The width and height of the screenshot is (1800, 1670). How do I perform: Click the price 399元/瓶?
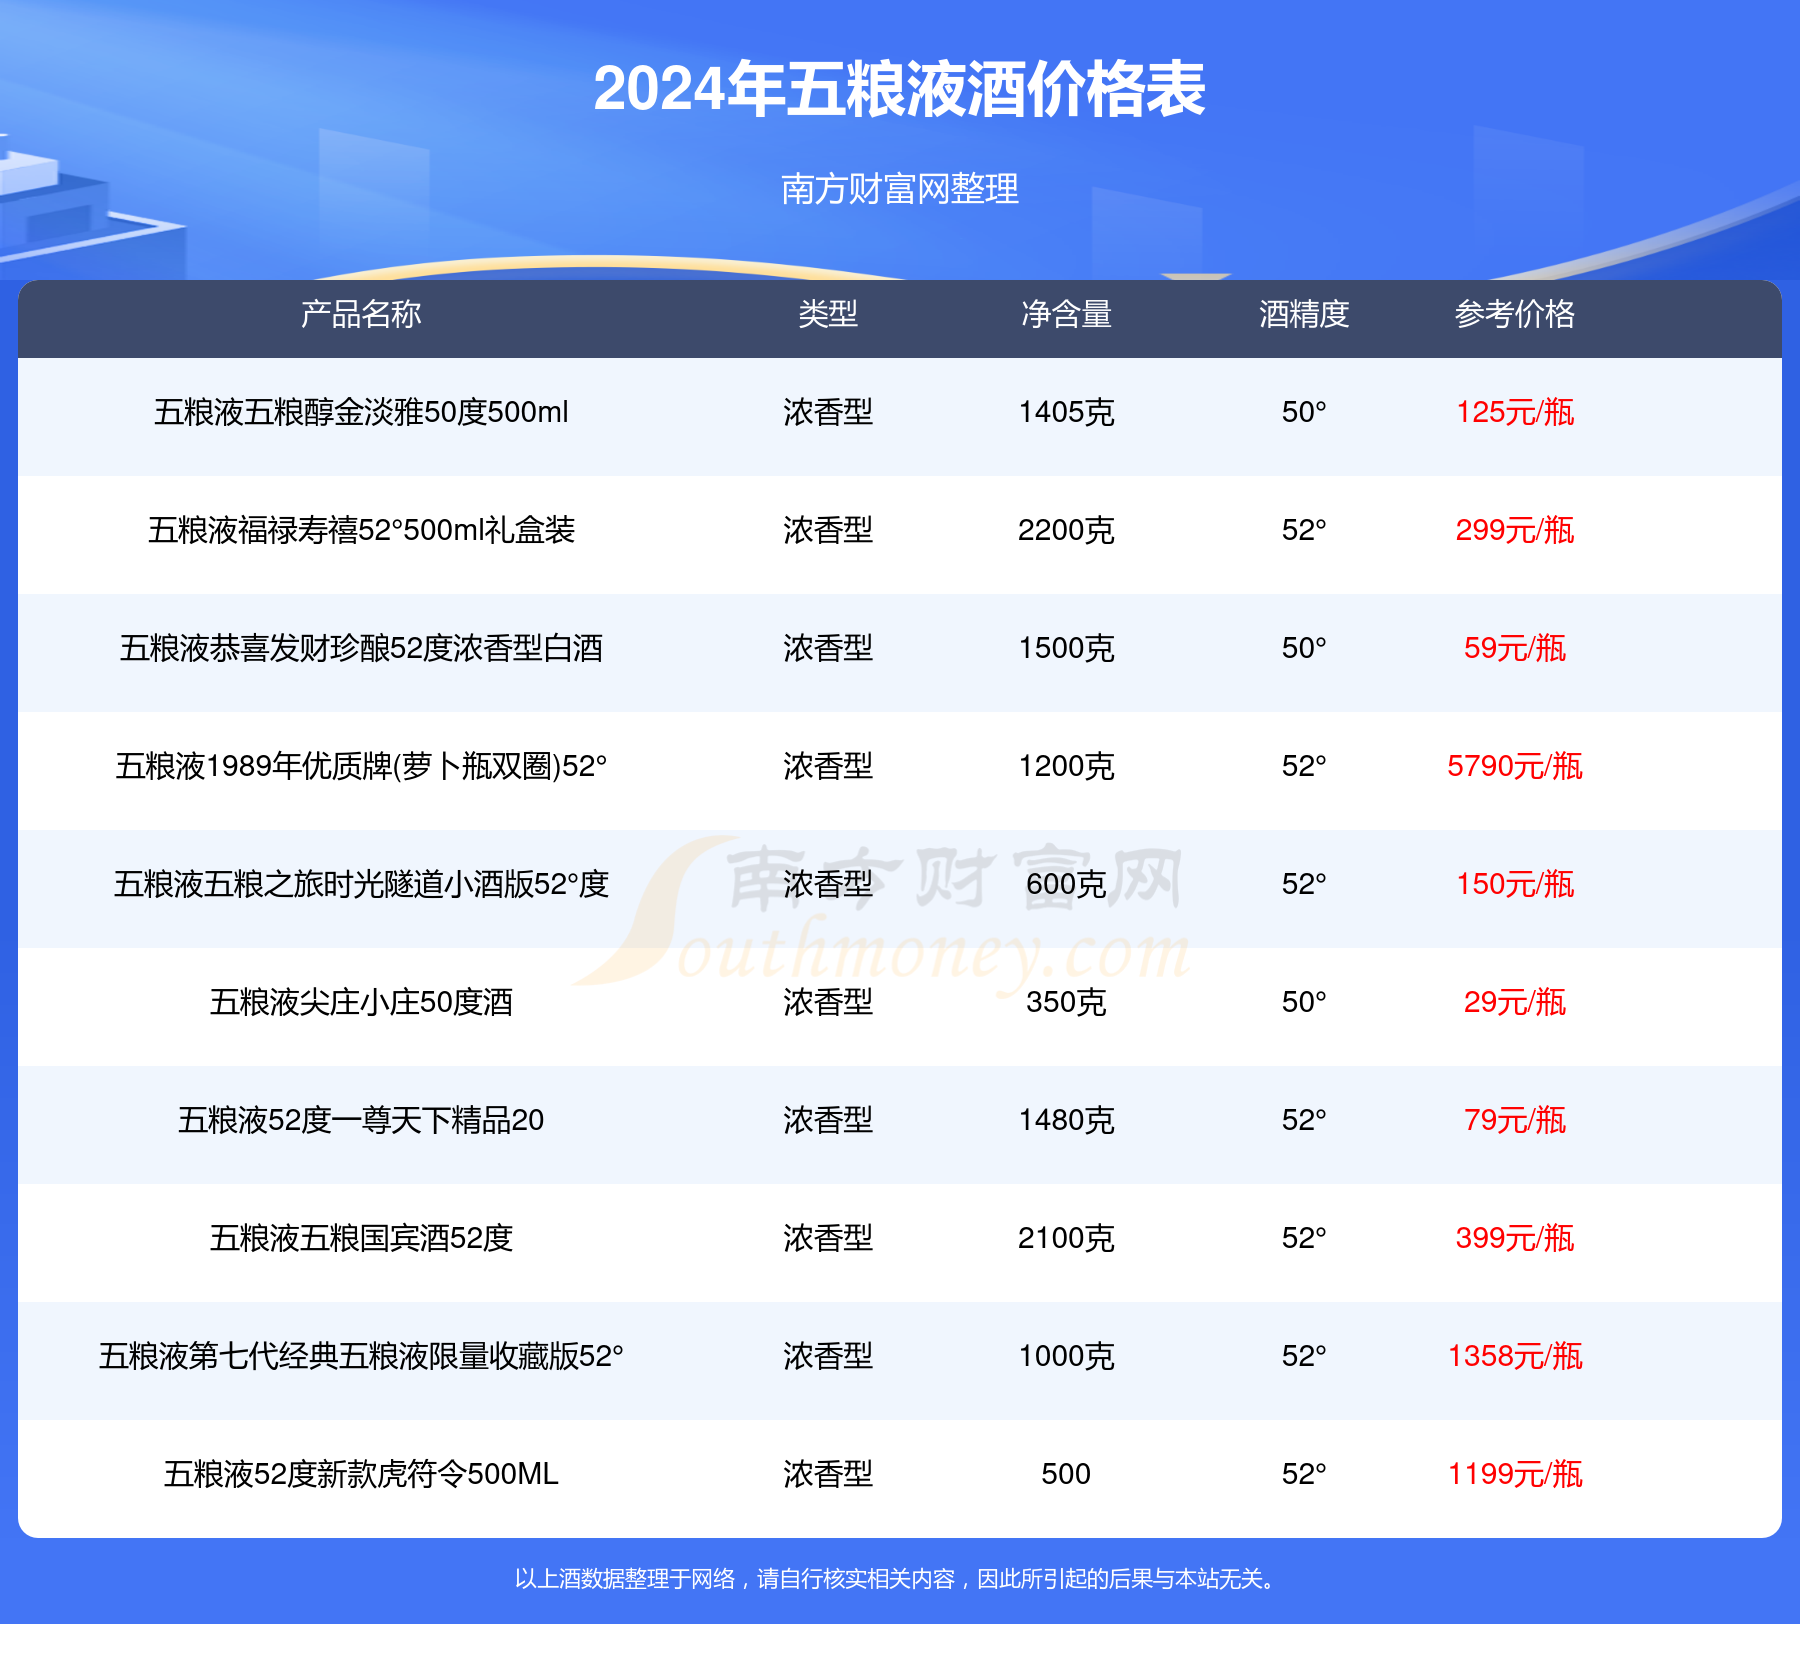click(1515, 1238)
